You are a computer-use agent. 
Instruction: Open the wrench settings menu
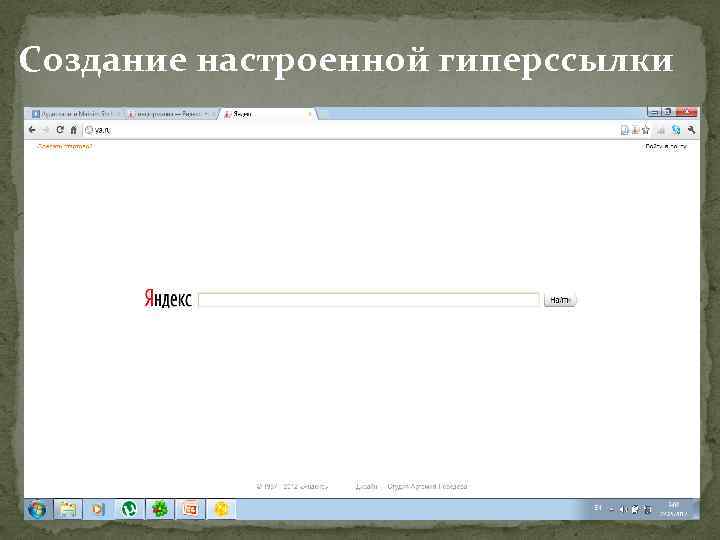(x=691, y=130)
